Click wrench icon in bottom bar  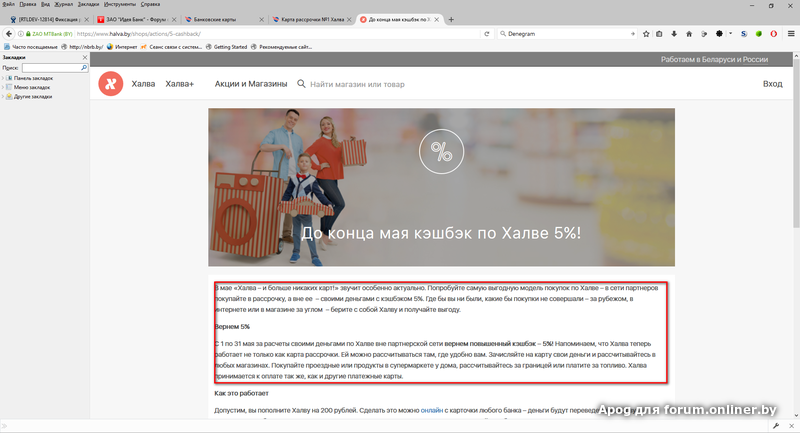click(x=776, y=426)
